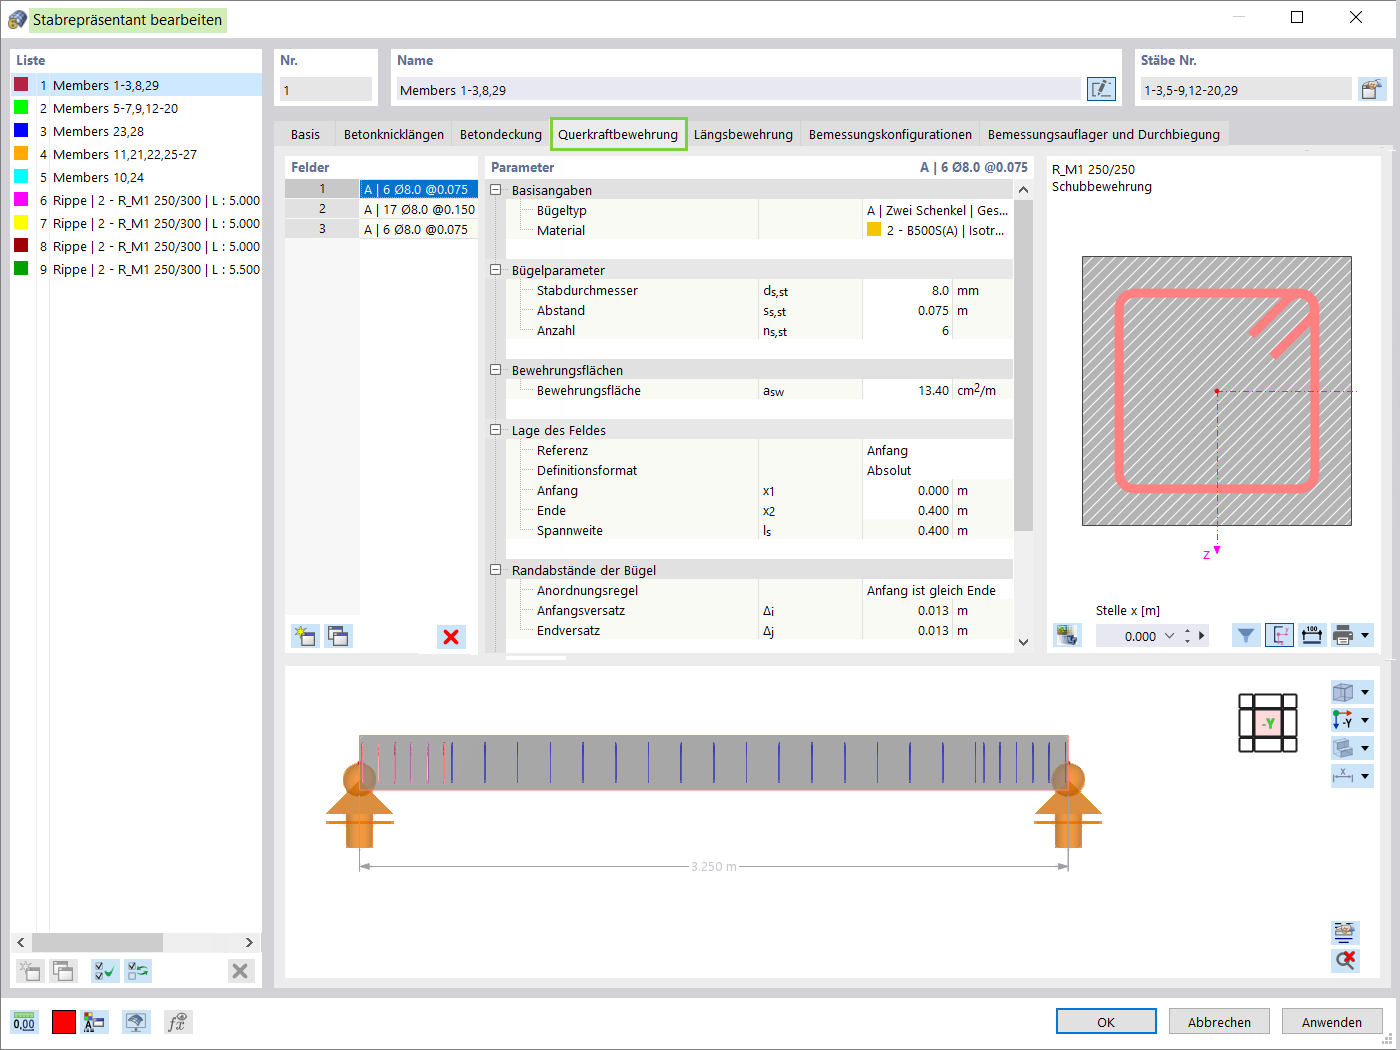Click the gray delete X under Liste
The image size is (1400, 1050).
click(240, 970)
